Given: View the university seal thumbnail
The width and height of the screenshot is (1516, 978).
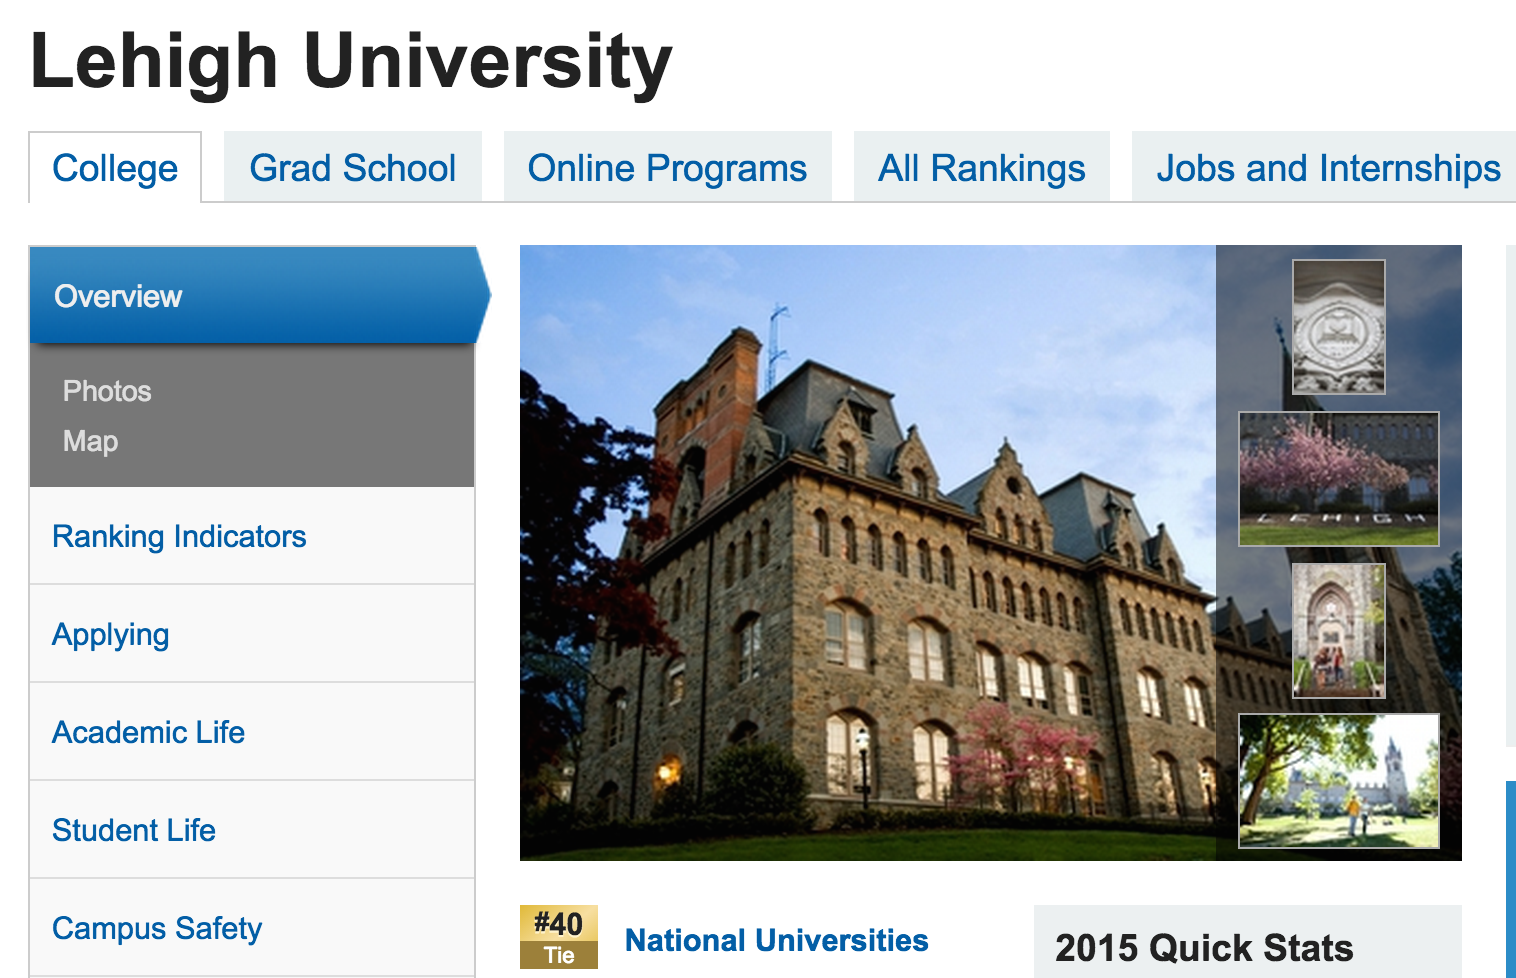Looking at the screenshot, I should pyautogui.click(x=1339, y=327).
